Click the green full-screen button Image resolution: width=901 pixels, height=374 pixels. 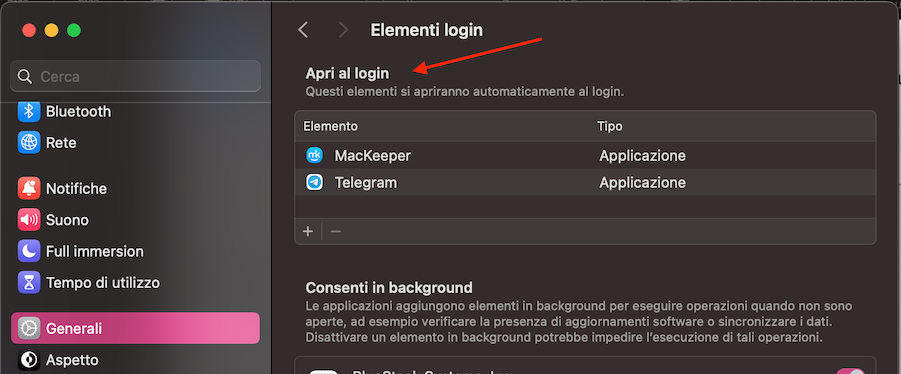tap(74, 30)
